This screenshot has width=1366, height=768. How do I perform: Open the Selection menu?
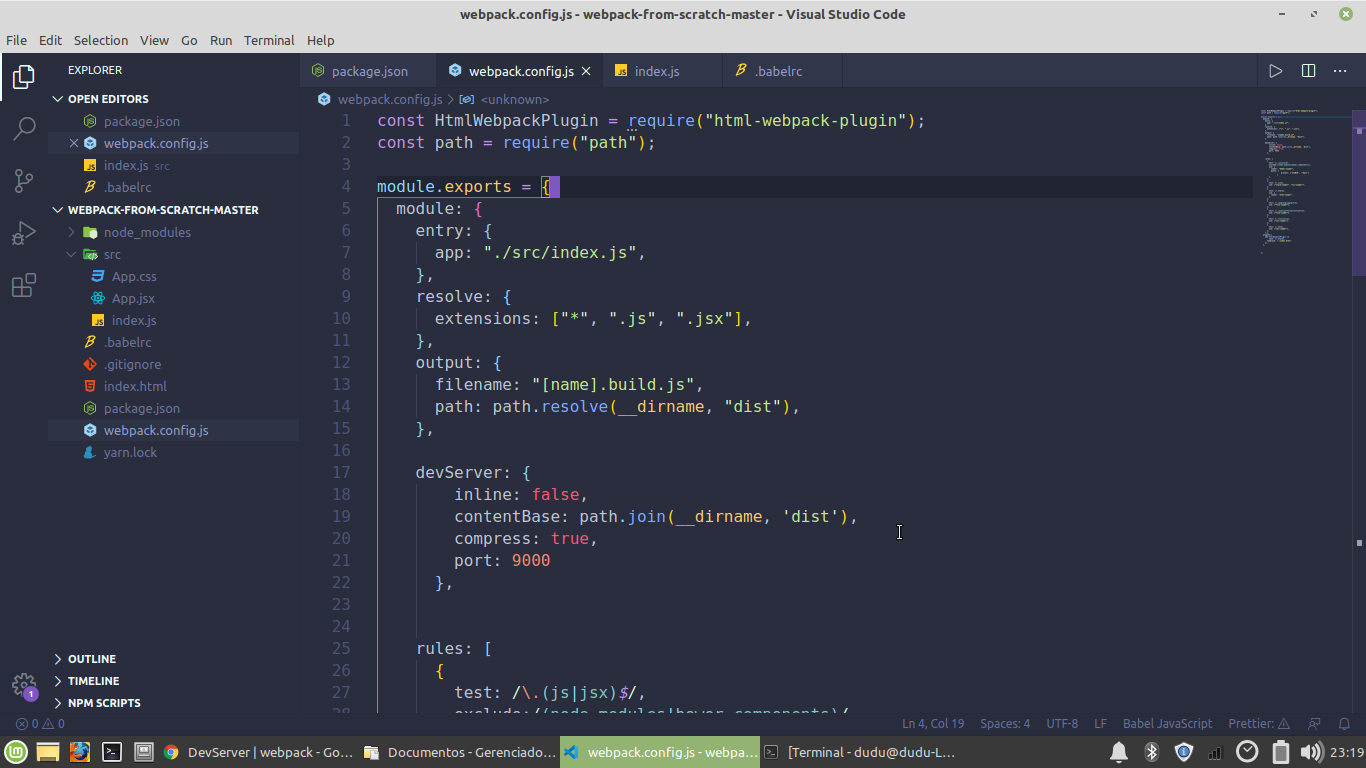101,40
